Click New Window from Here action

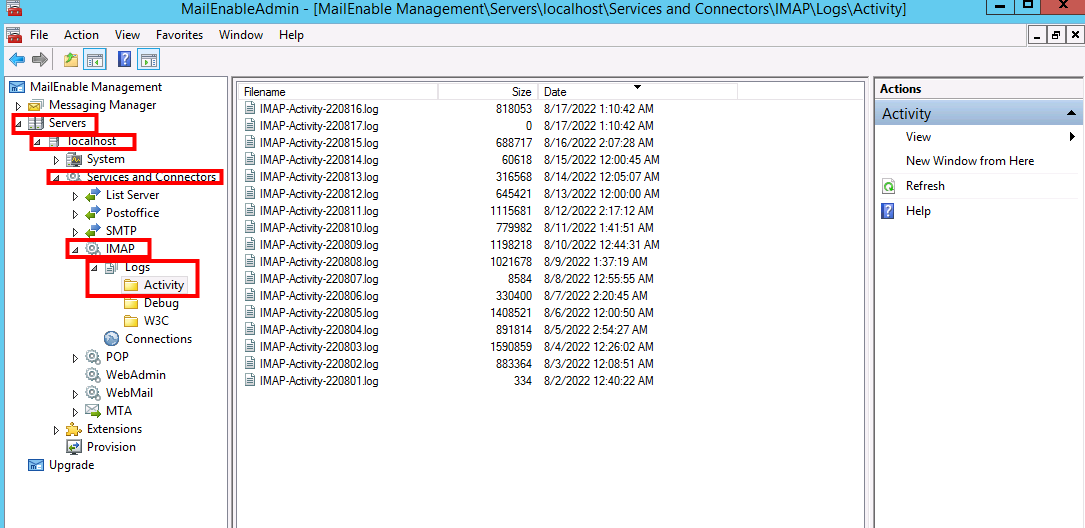tap(969, 161)
